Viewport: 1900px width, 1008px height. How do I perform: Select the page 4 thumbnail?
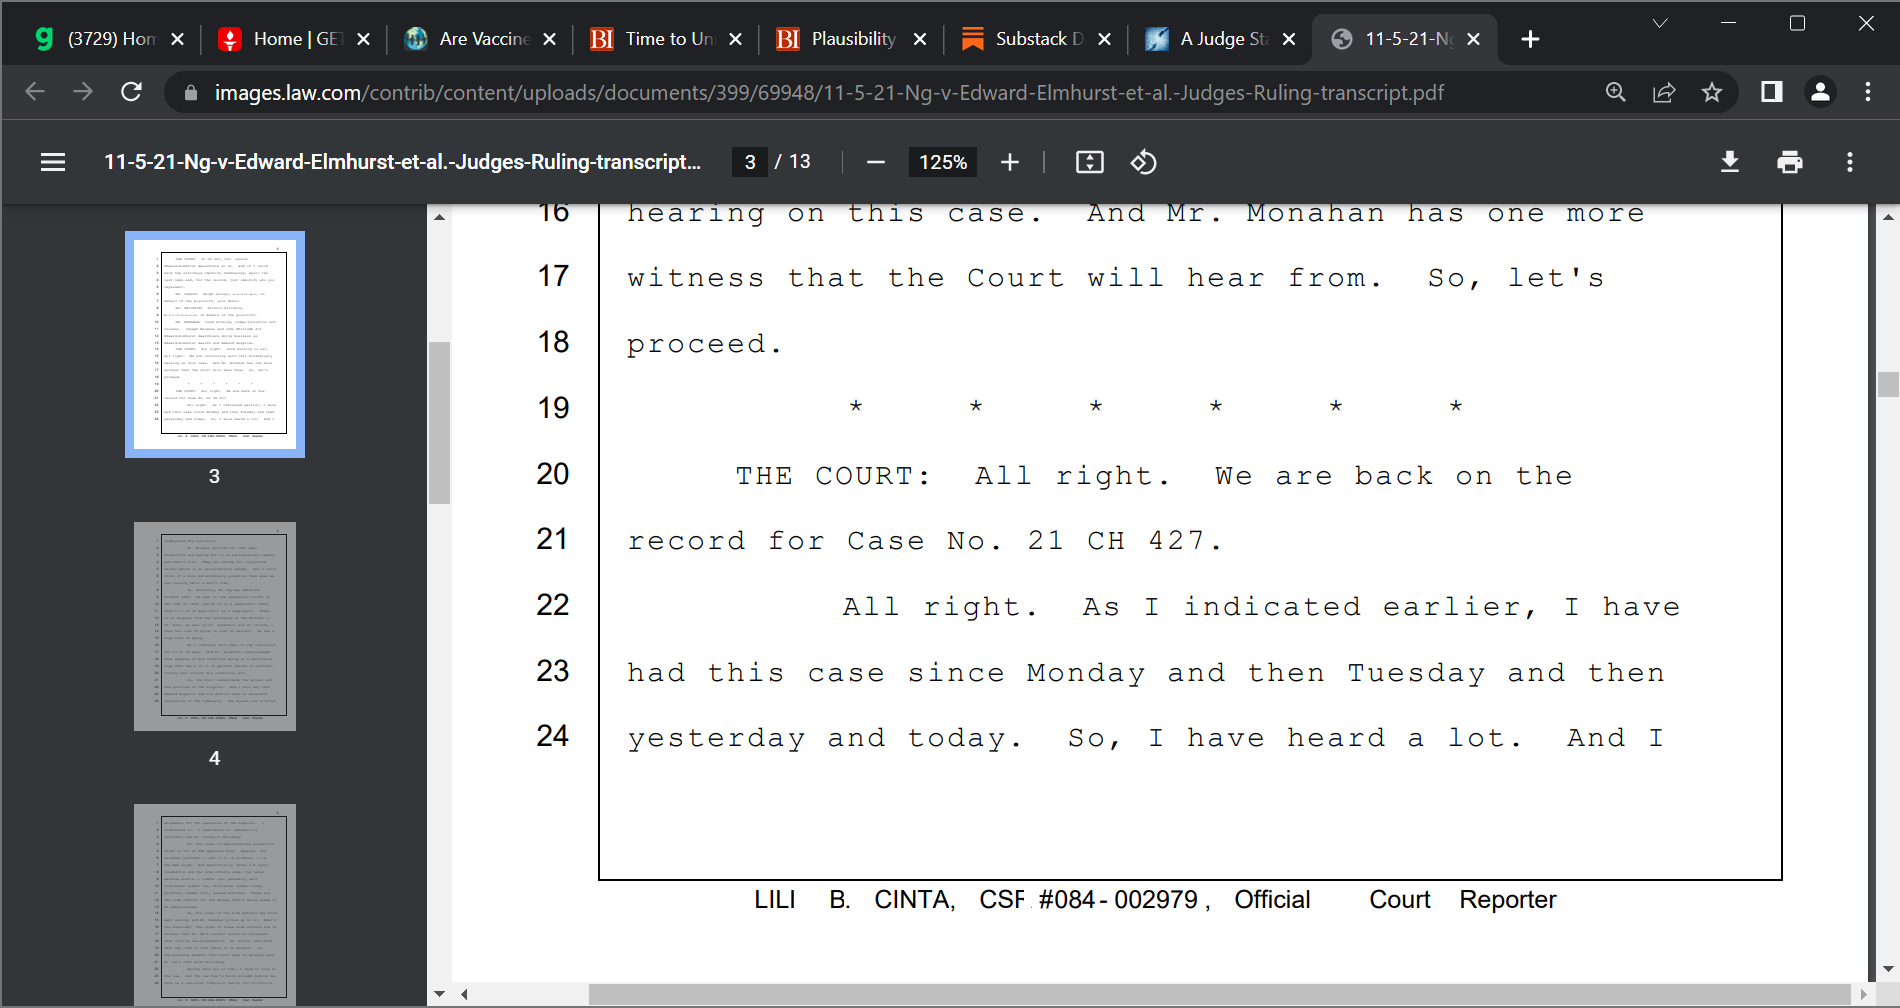point(215,626)
